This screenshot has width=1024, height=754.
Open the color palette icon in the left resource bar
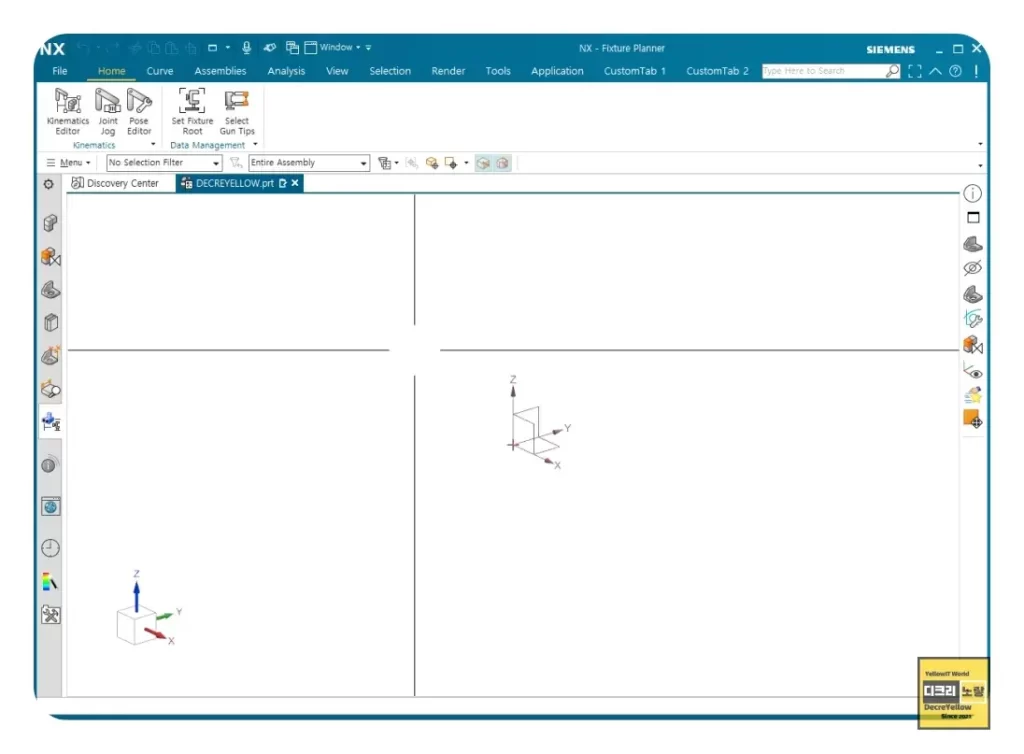[x=50, y=582]
